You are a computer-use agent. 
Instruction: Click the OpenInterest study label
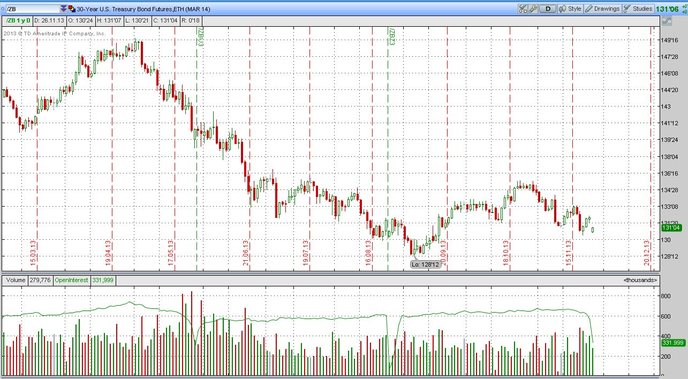coord(71,280)
